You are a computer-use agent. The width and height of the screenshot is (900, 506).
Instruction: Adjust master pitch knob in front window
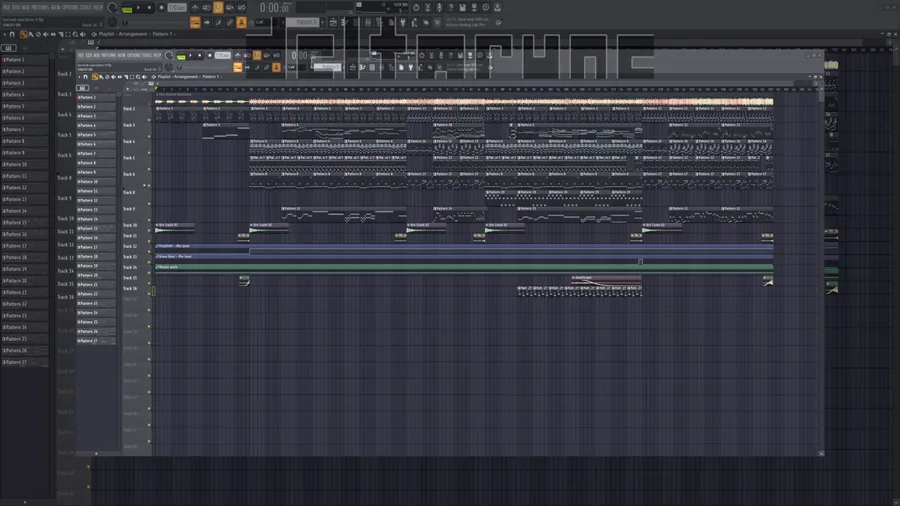click(169, 67)
